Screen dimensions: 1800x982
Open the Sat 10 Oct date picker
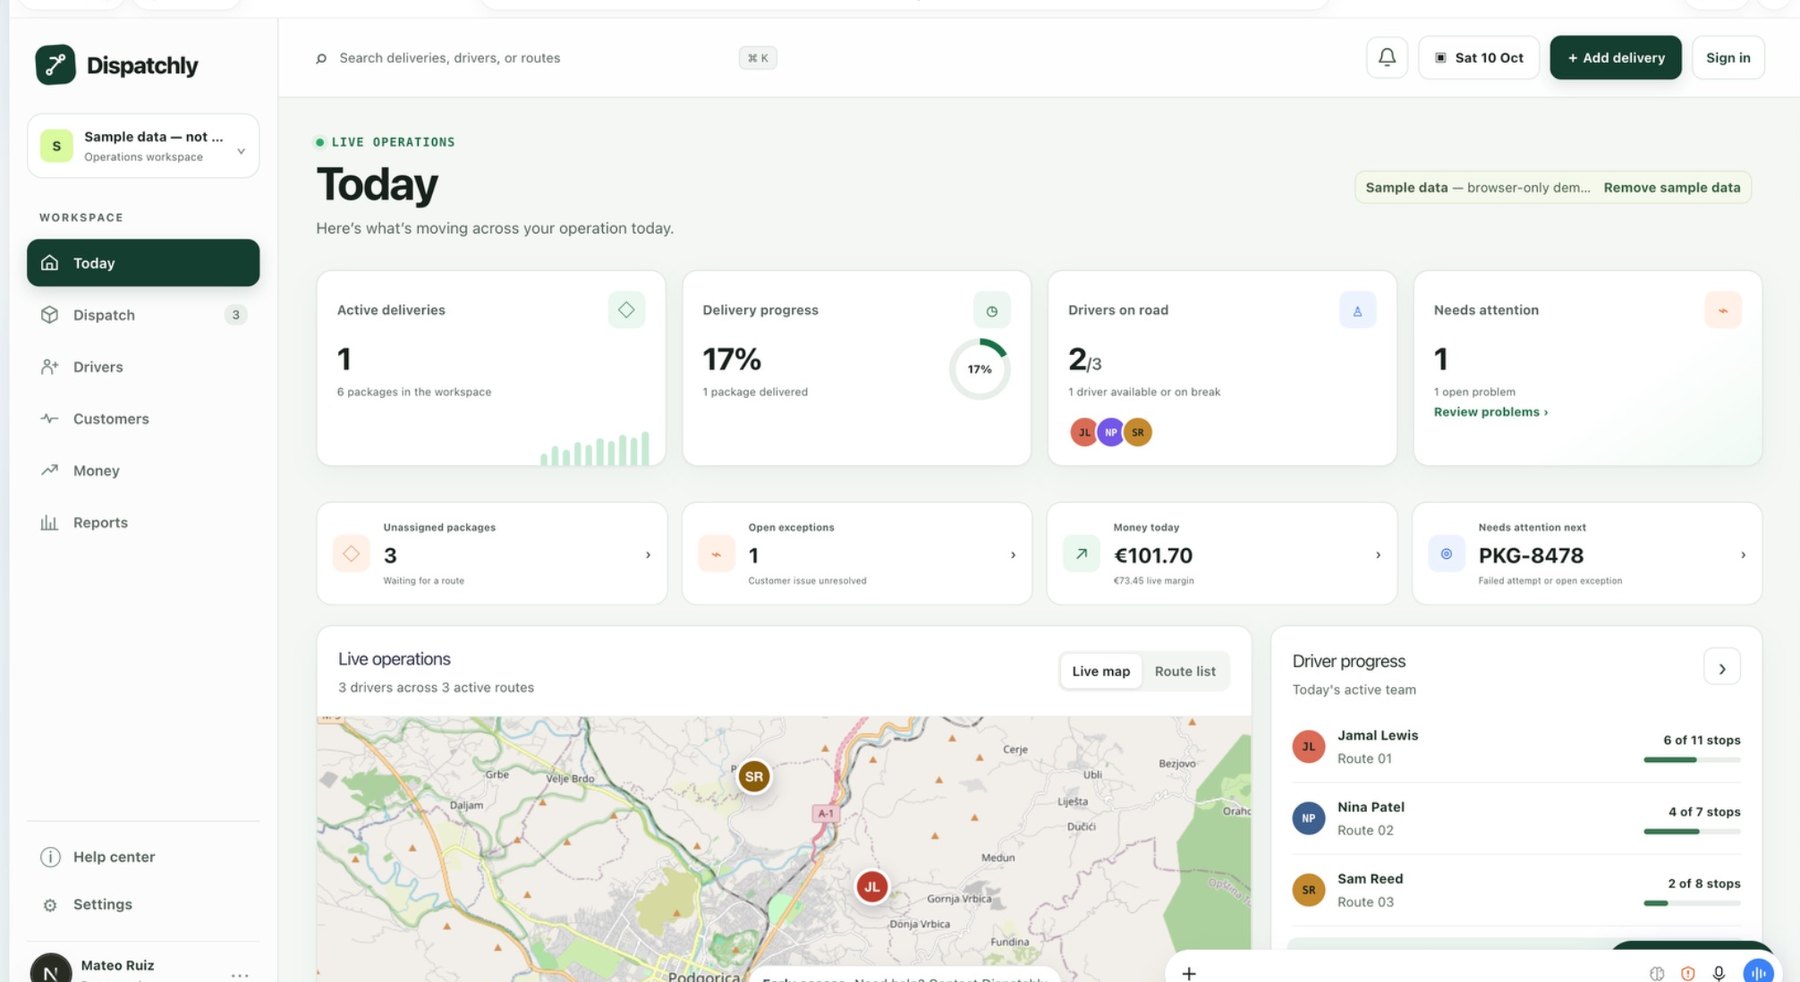1479,58
